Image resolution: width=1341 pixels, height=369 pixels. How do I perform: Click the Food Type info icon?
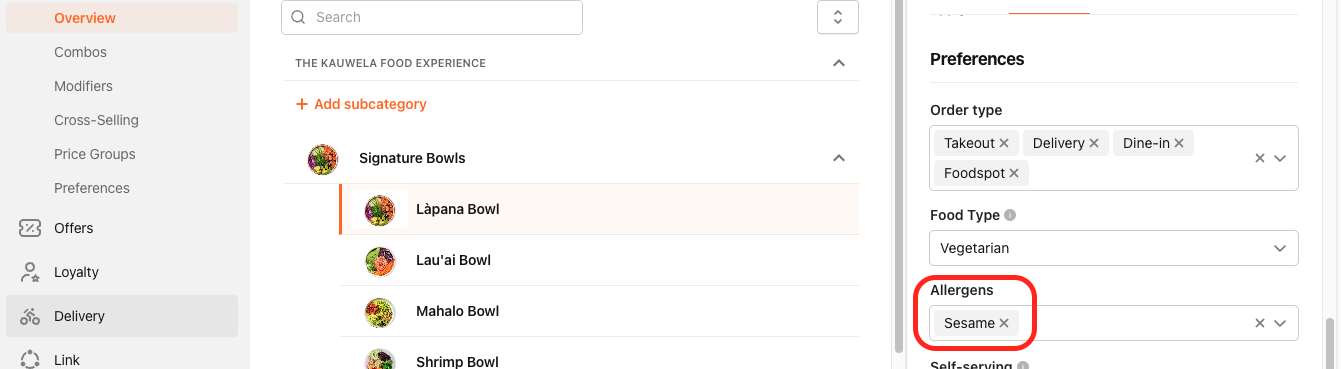(1010, 215)
